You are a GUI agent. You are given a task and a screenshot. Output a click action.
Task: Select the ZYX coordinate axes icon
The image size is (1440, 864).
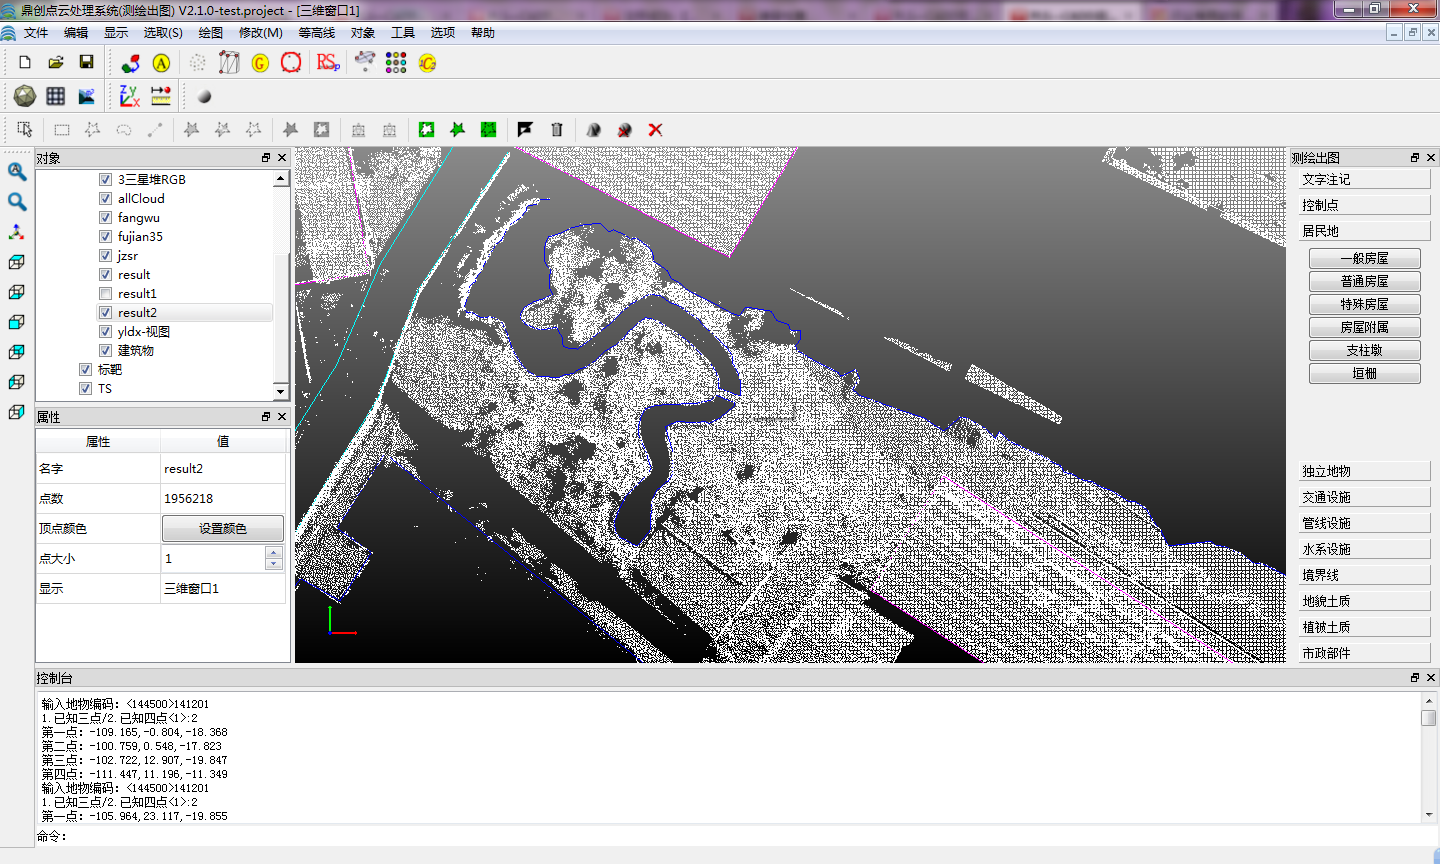(x=129, y=96)
